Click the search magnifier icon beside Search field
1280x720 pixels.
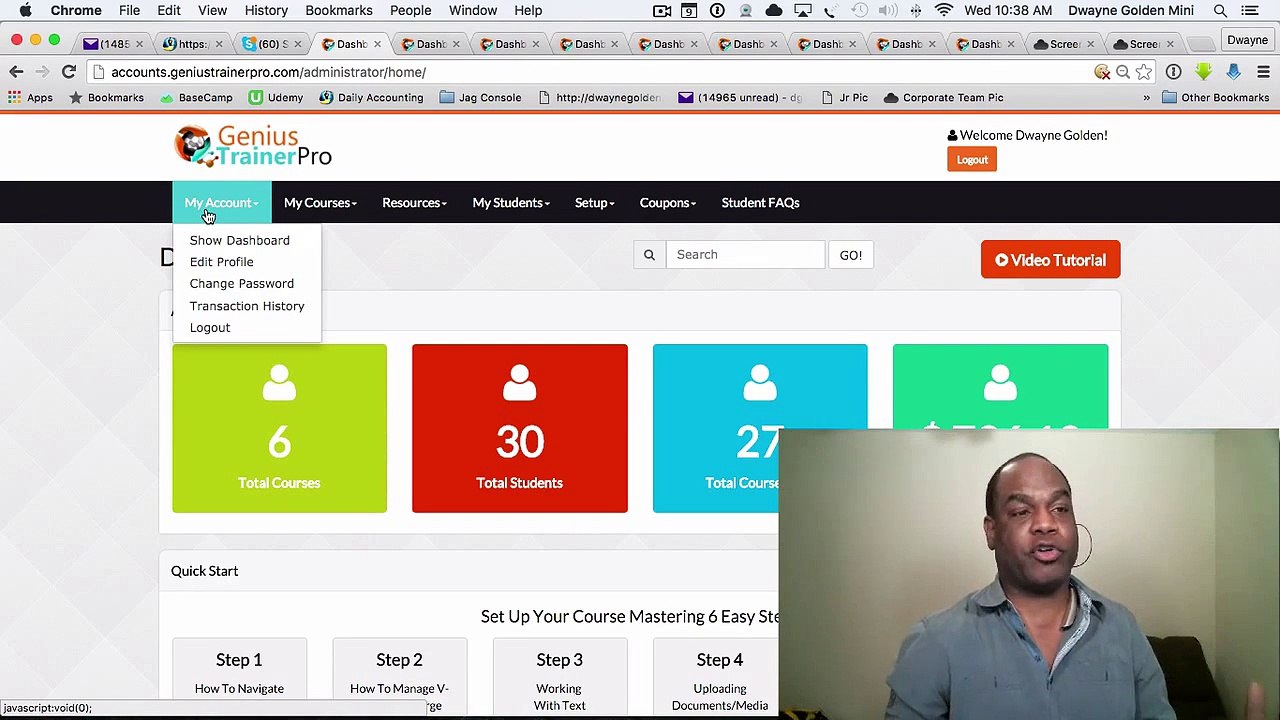pyautogui.click(x=649, y=255)
